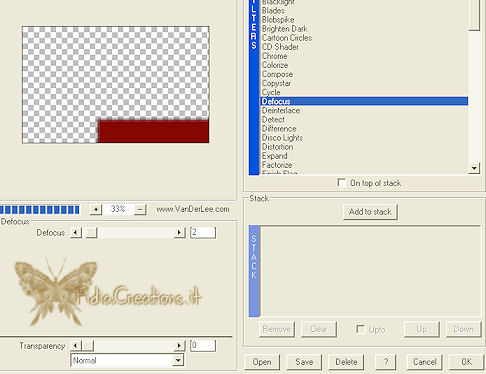Click the Defocus slider thumb
486x374 pixels.
coord(91,232)
